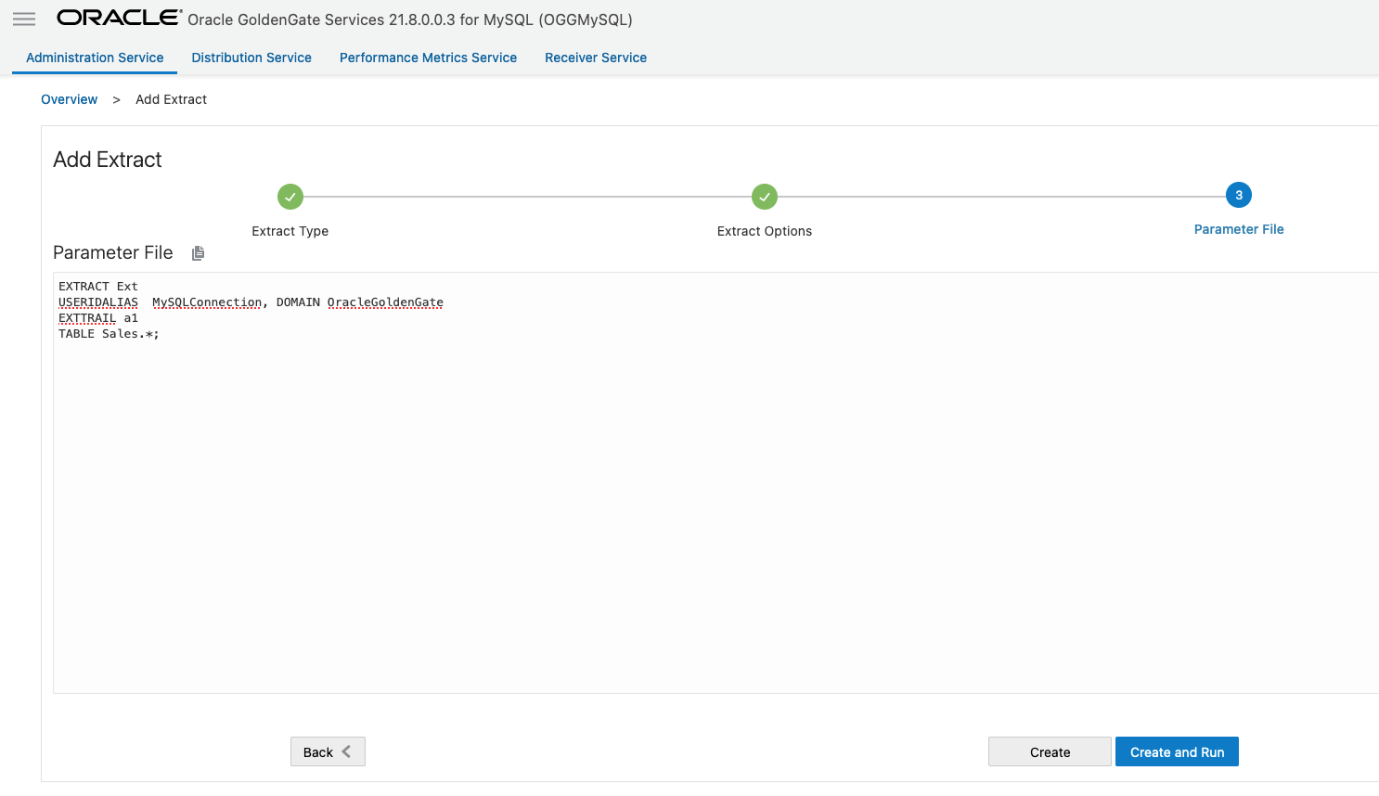Switch to the Receiver Service tab

click(x=595, y=57)
